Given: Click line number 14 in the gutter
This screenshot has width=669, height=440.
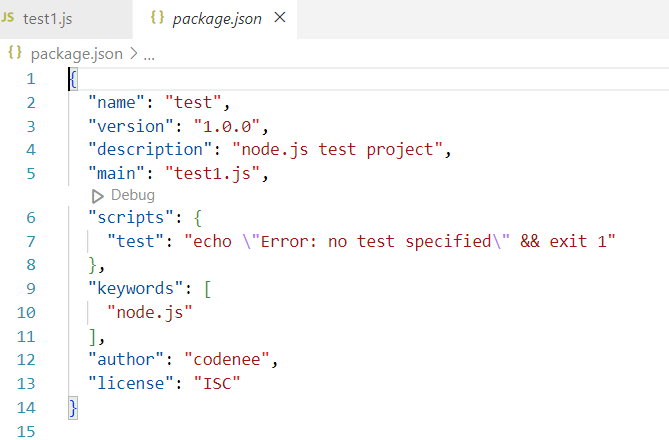Looking at the screenshot, I should point(26,408).
